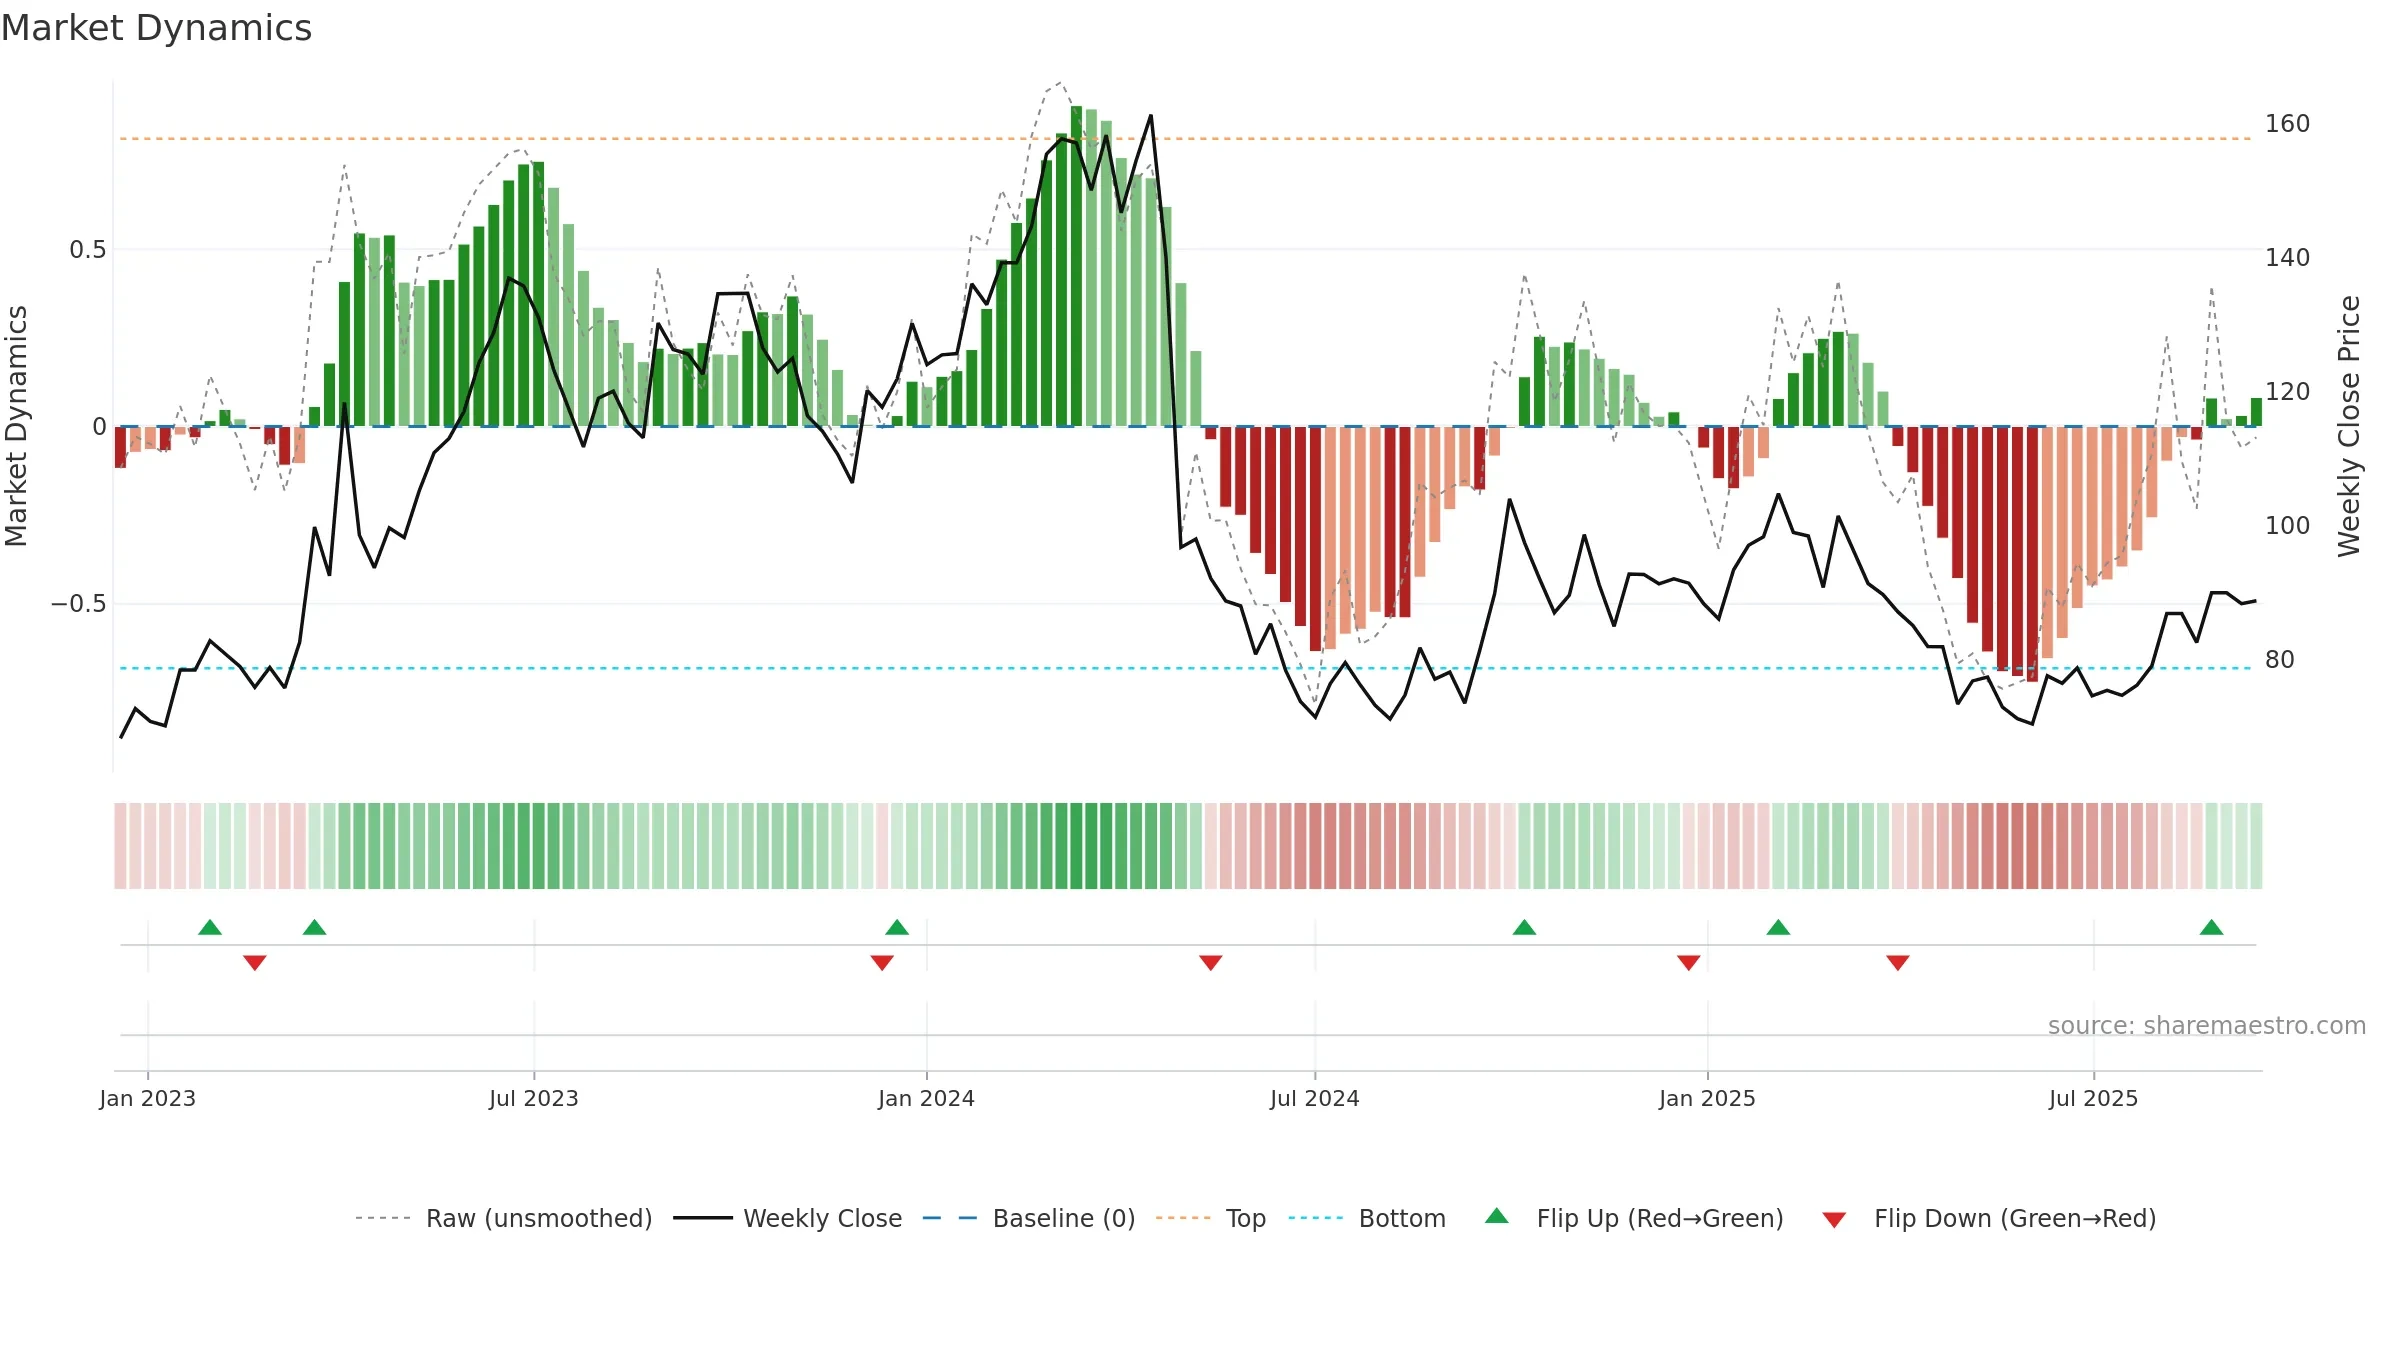Image resolution: width=2400 pixels, height=1350 pixels.
Task: Click the Jul 2023 x-axis label
Action: [534, 1098]
